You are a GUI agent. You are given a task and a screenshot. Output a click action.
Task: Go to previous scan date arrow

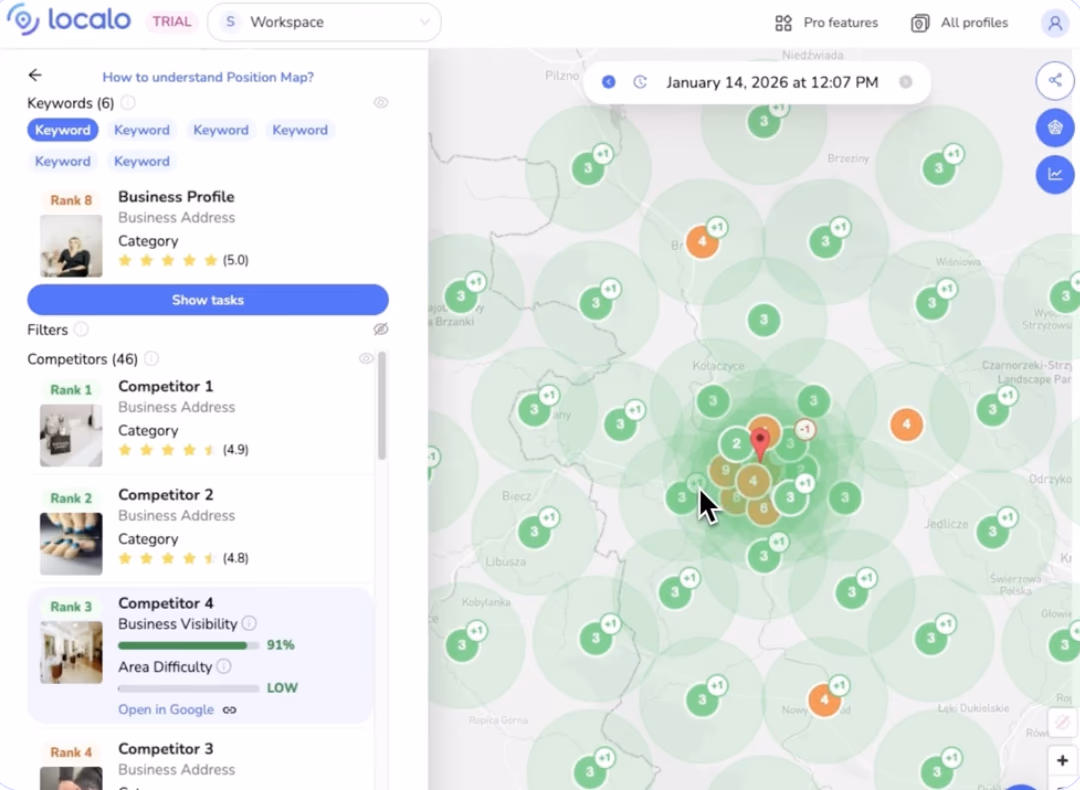coord(608,82)
